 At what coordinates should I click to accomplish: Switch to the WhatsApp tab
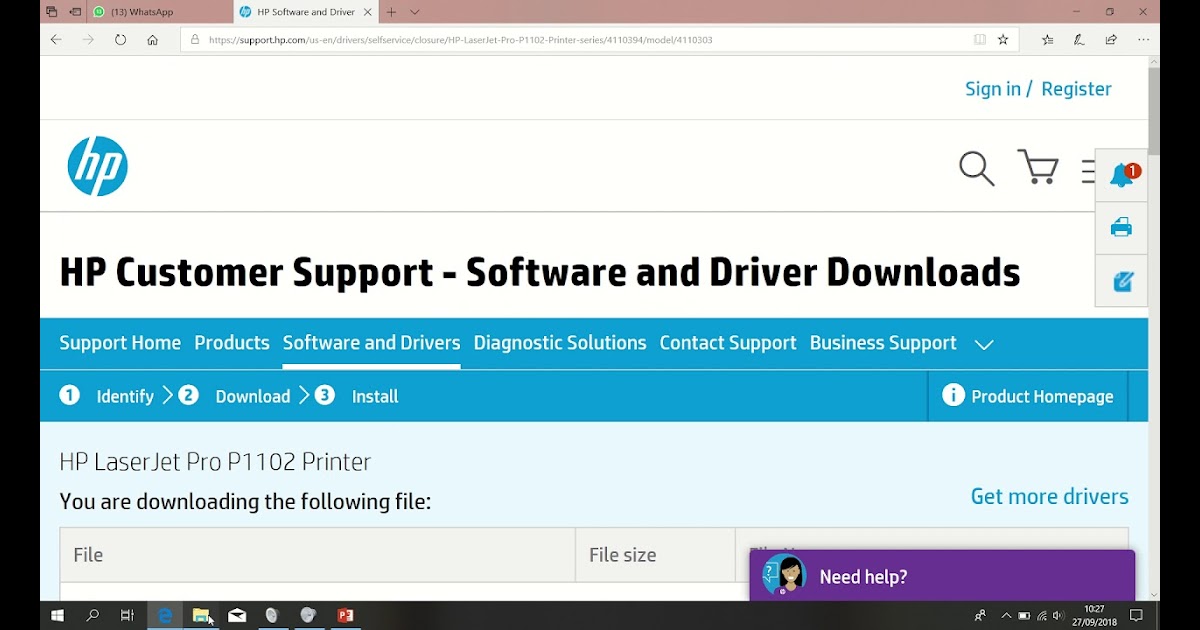(158, 12)
